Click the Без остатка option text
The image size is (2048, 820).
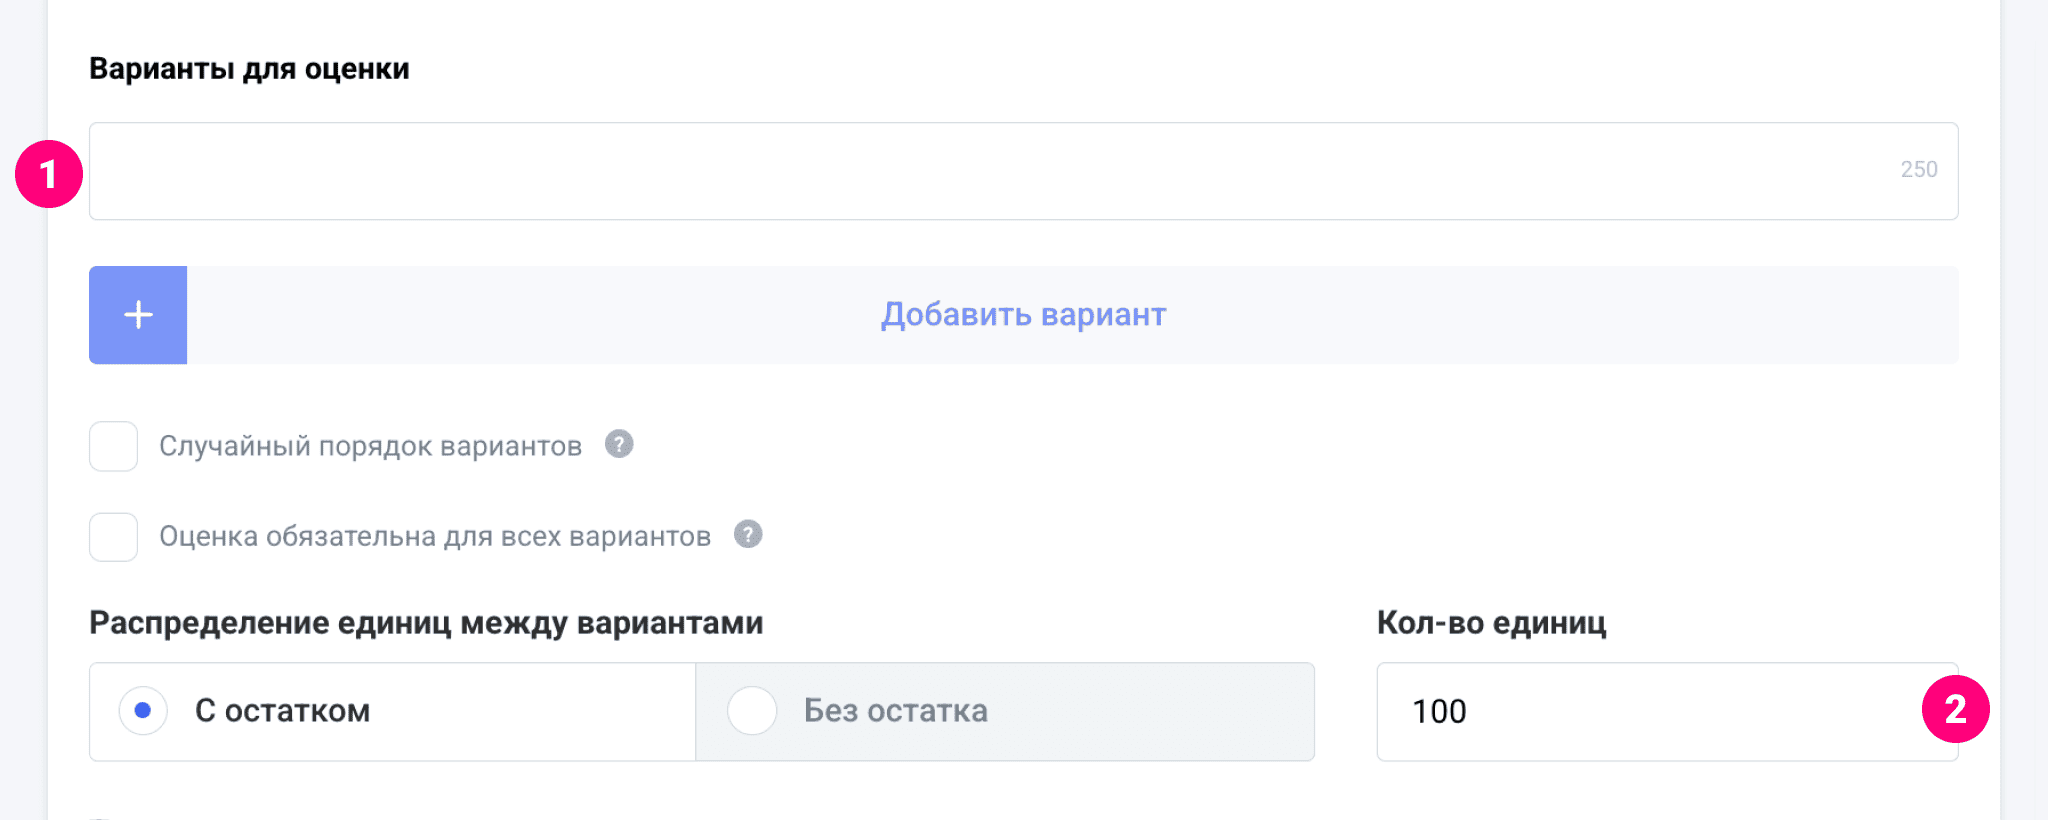tap(895, 711)
